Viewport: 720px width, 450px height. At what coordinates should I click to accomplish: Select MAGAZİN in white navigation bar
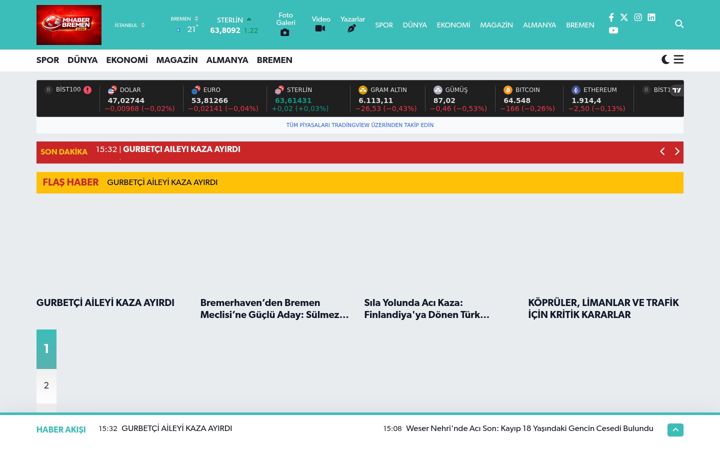(x=177, y=60)
